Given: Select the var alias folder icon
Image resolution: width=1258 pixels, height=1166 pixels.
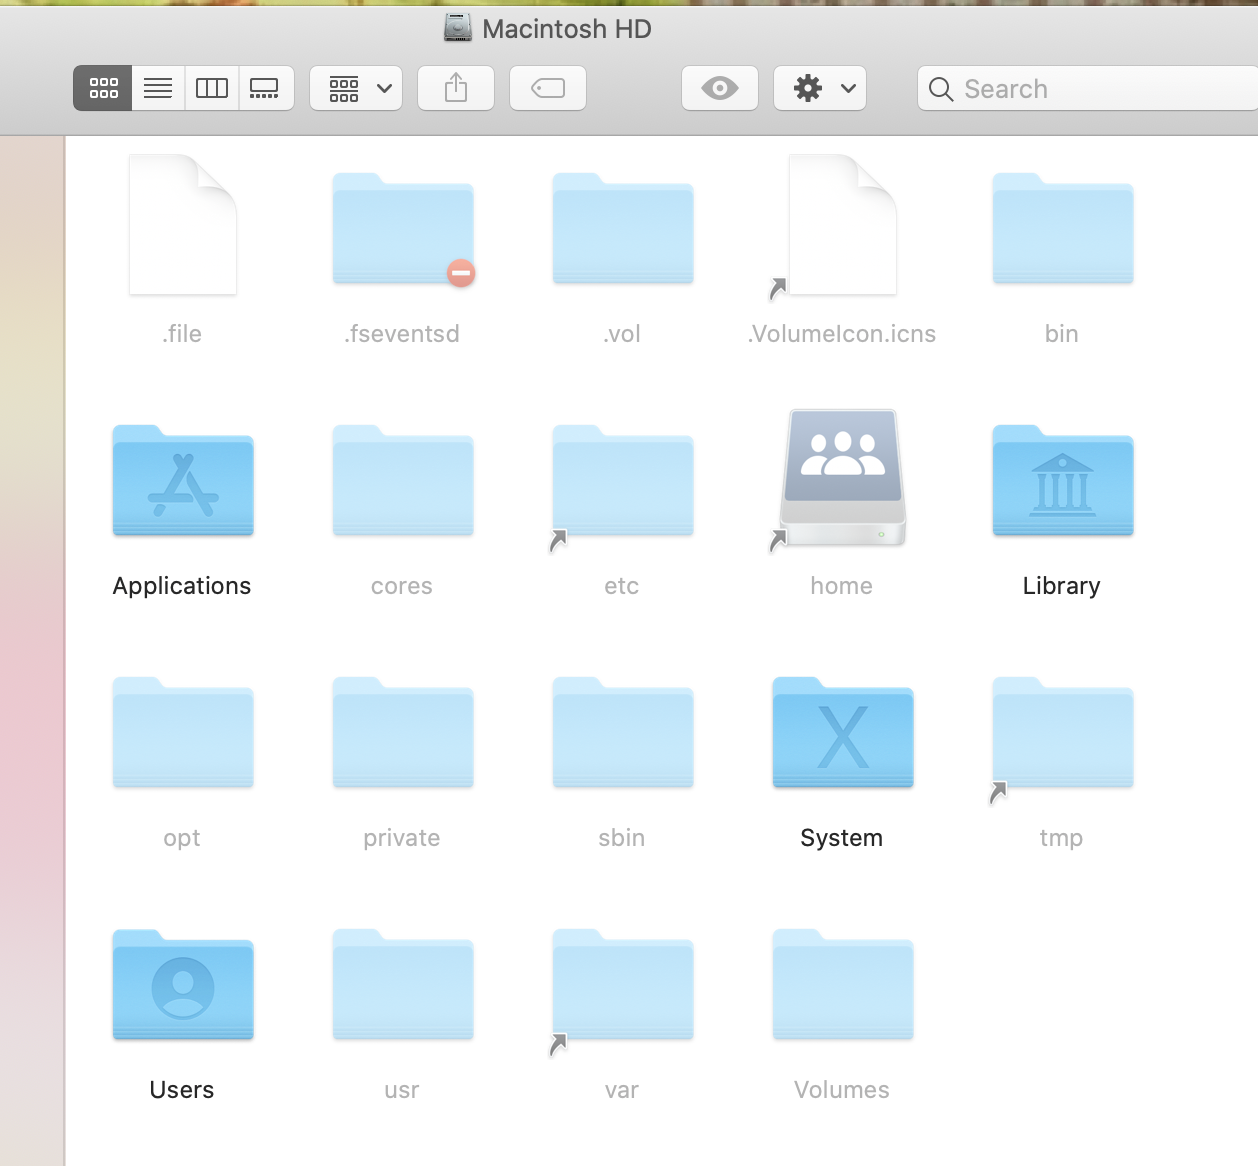Looking at the screenshot, I should [x=623, y=987].
